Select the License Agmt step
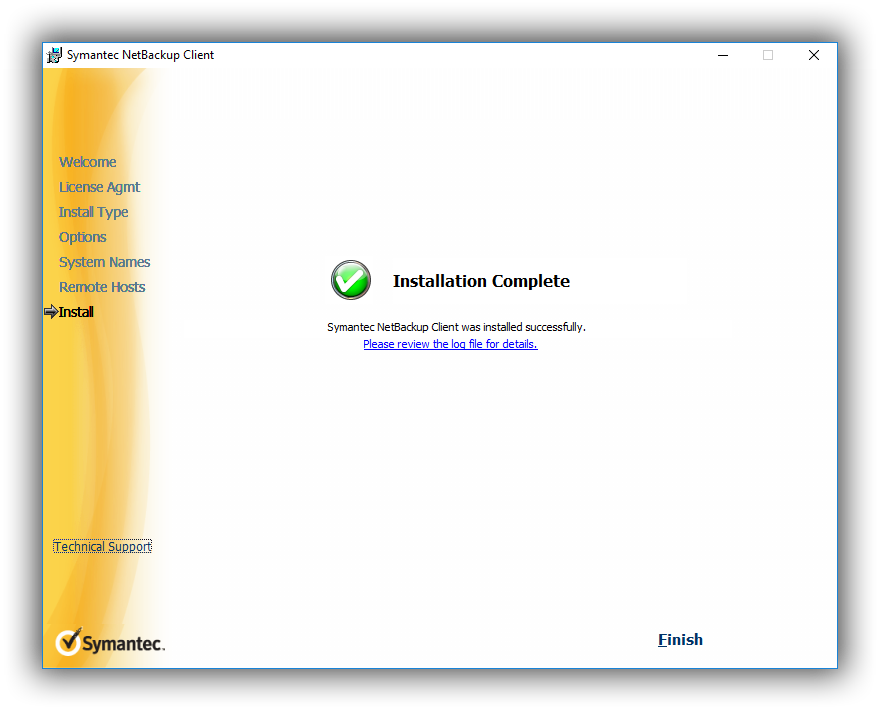Image resolution: width=880 pixels, height=711 pixels. (99, 187)
